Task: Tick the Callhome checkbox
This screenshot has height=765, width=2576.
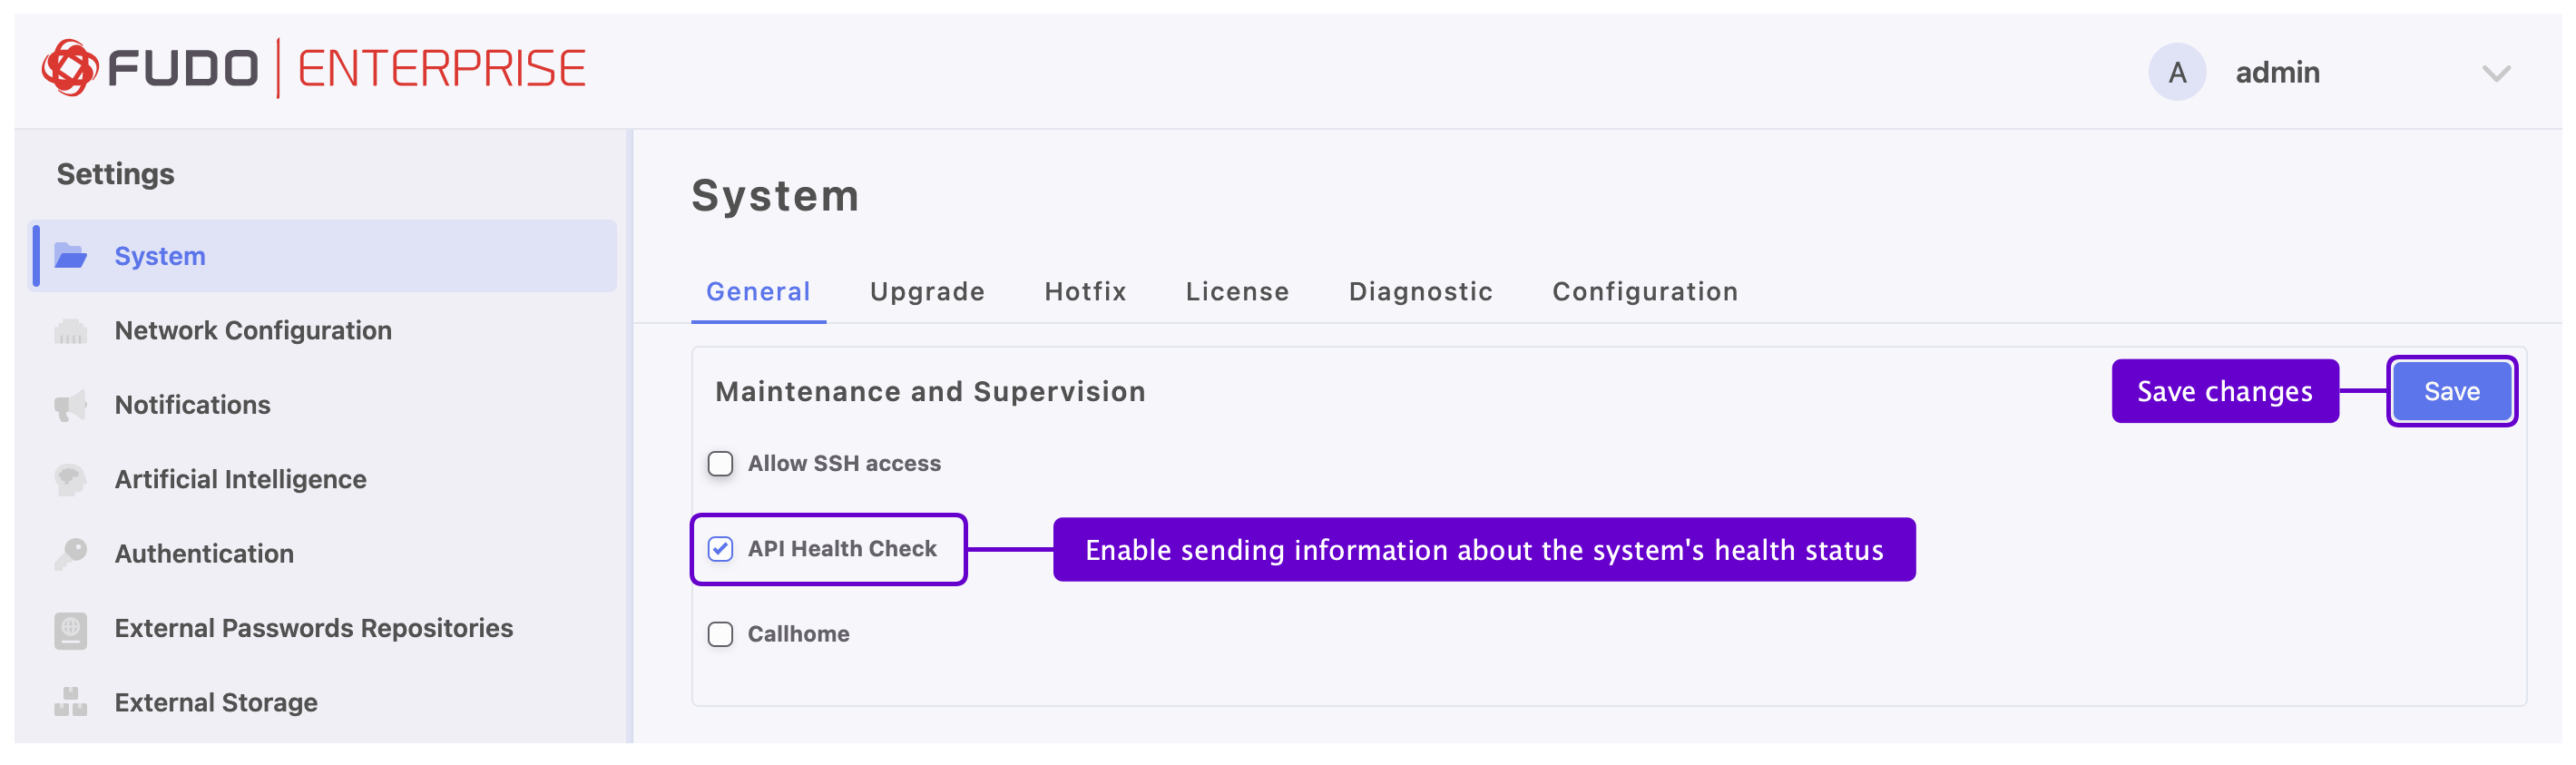Action: tap(720, 634)
